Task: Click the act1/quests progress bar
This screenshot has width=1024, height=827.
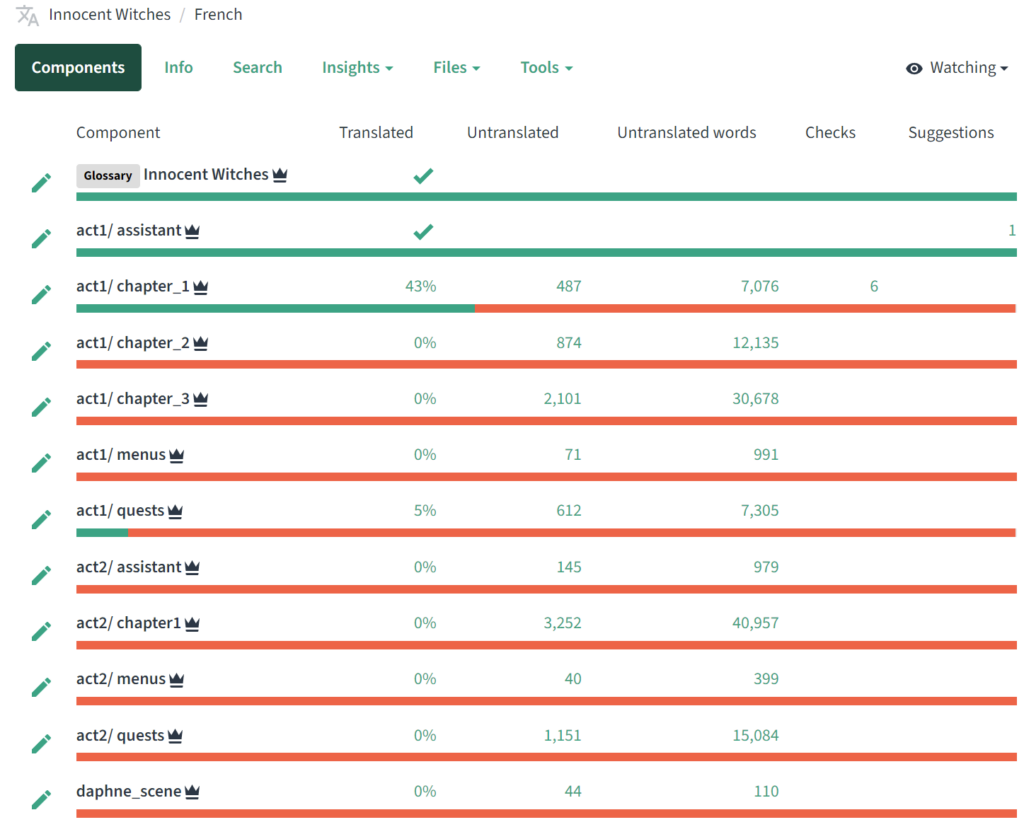Action: (x=546, y=533)
